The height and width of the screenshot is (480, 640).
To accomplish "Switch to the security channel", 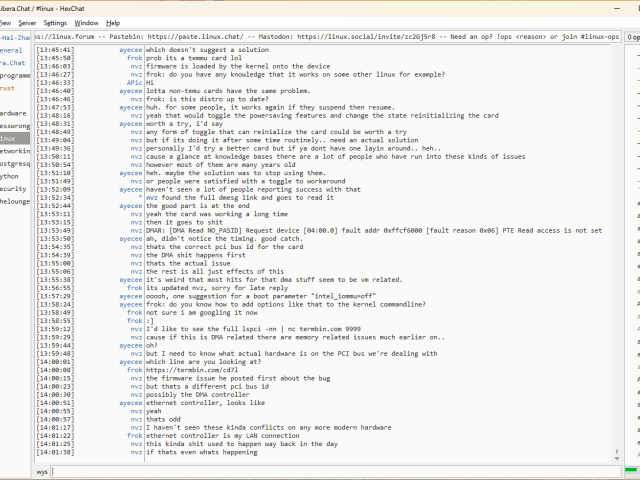I will 13,188.
